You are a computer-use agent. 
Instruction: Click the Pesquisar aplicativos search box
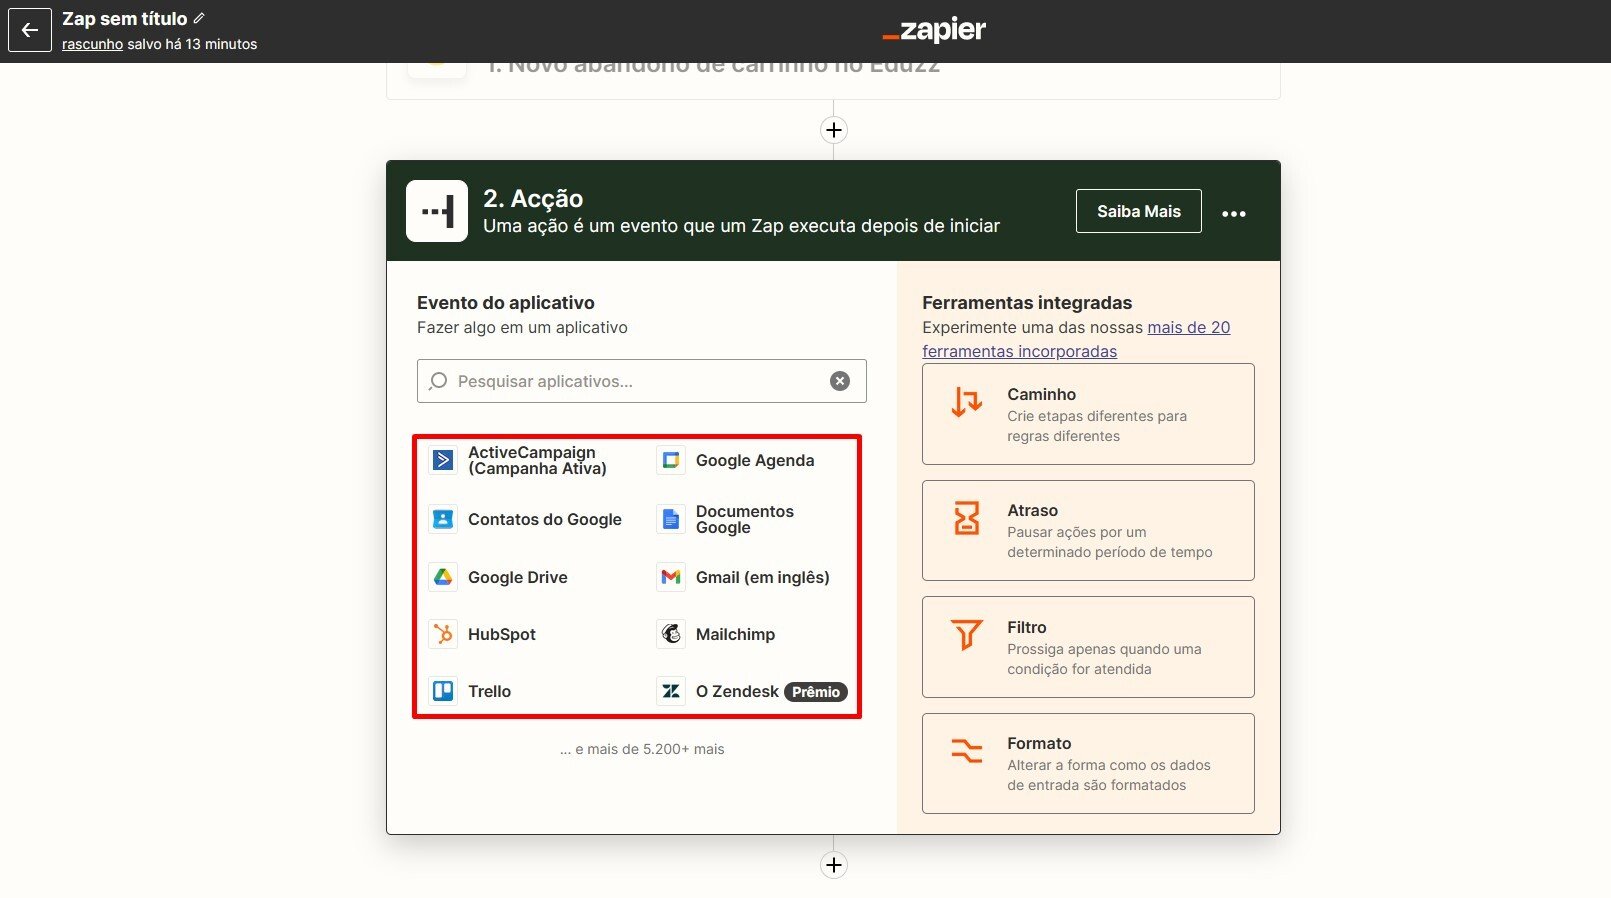tap(630, 381)
